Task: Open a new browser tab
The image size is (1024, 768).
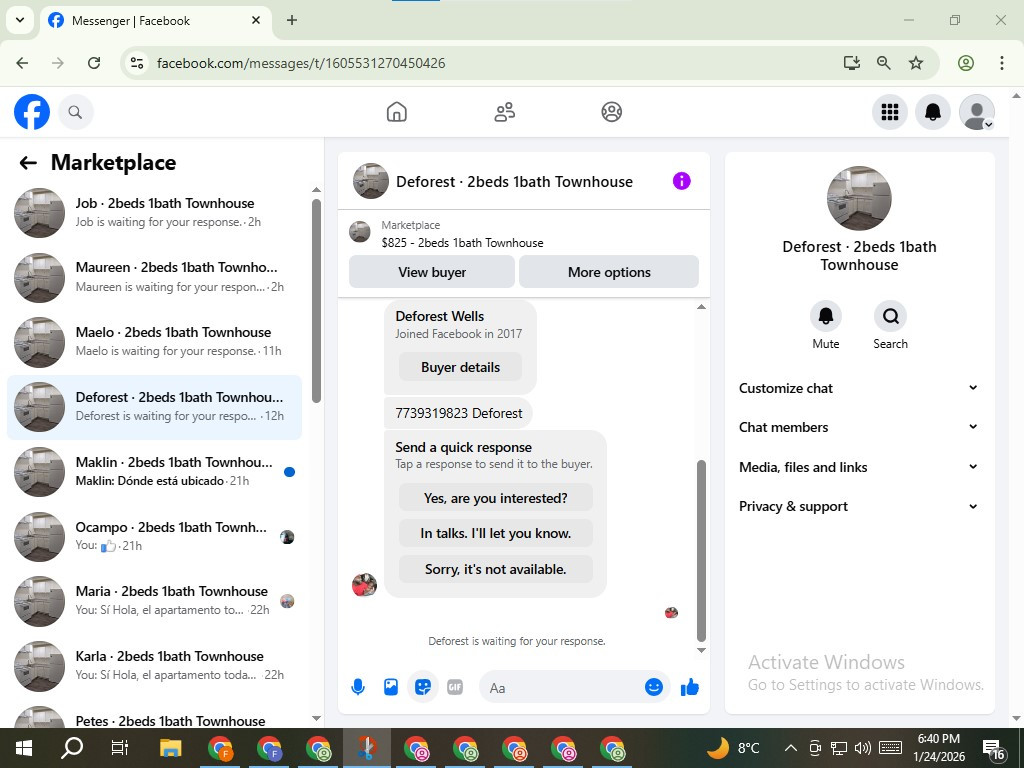Action: coord(292,20)
